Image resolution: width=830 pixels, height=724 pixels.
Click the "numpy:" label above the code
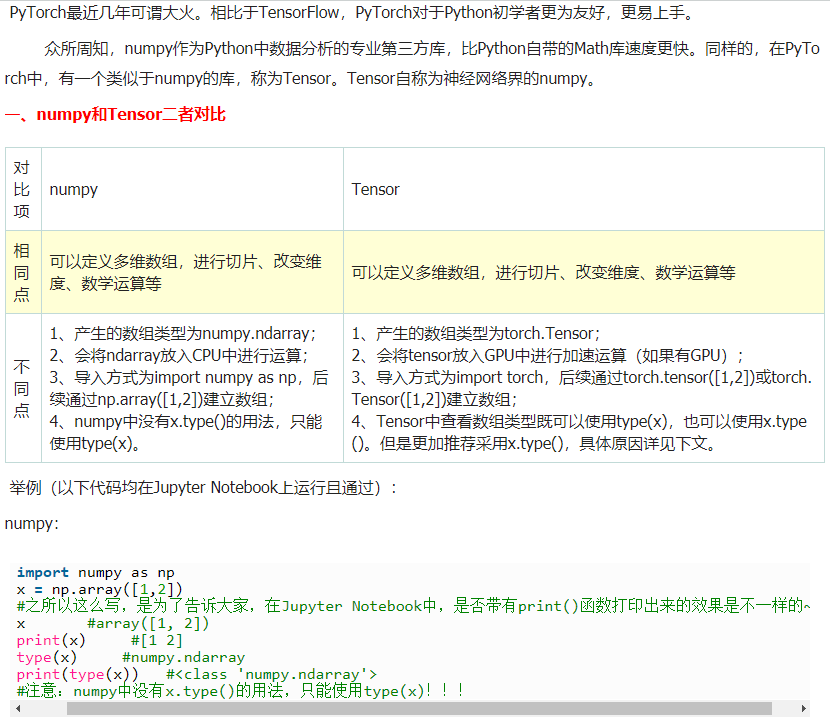coord(31,523)
